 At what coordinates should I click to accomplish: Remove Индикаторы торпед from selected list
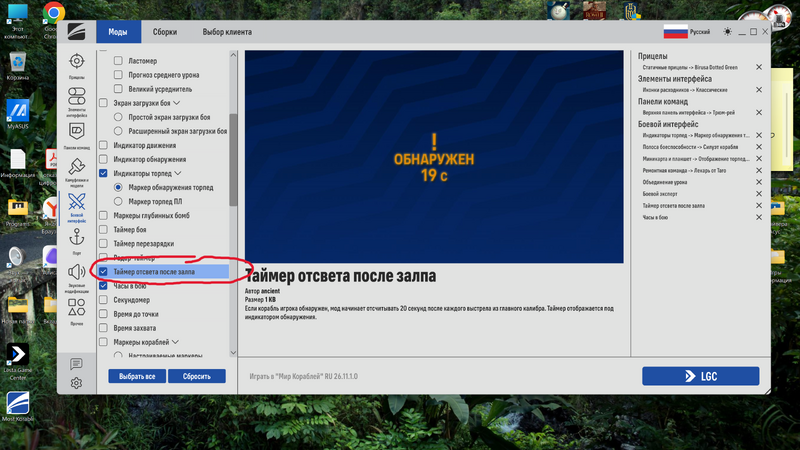coord(759,135)
